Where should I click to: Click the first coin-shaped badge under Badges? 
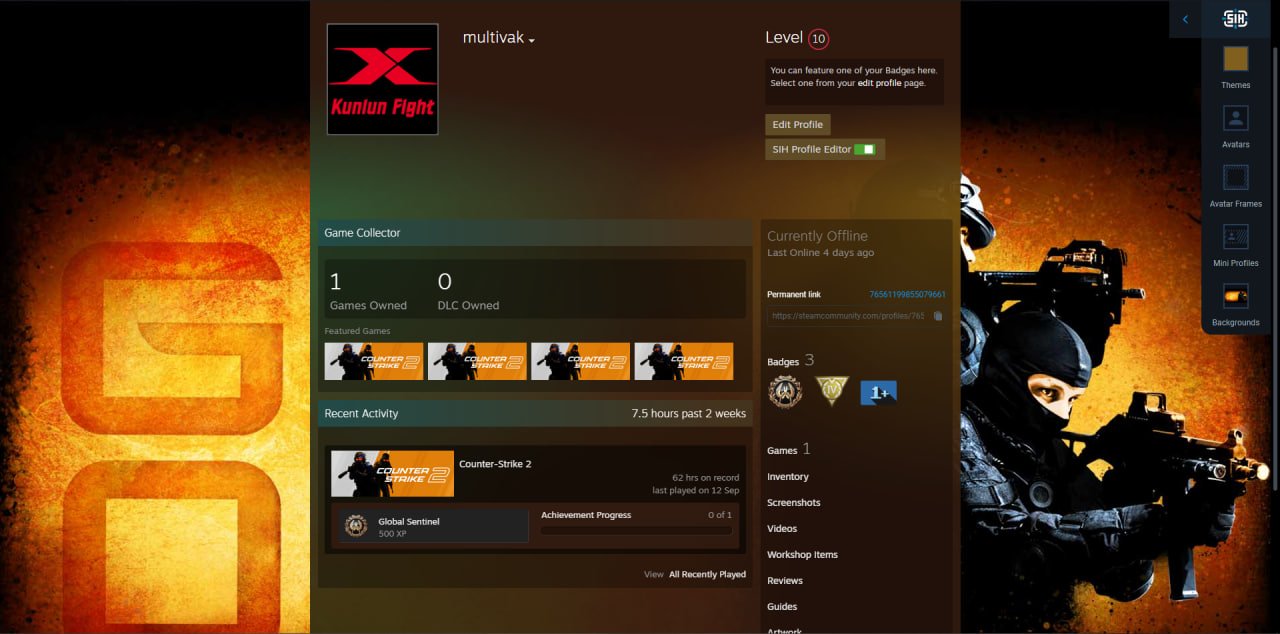click(785, 391)
